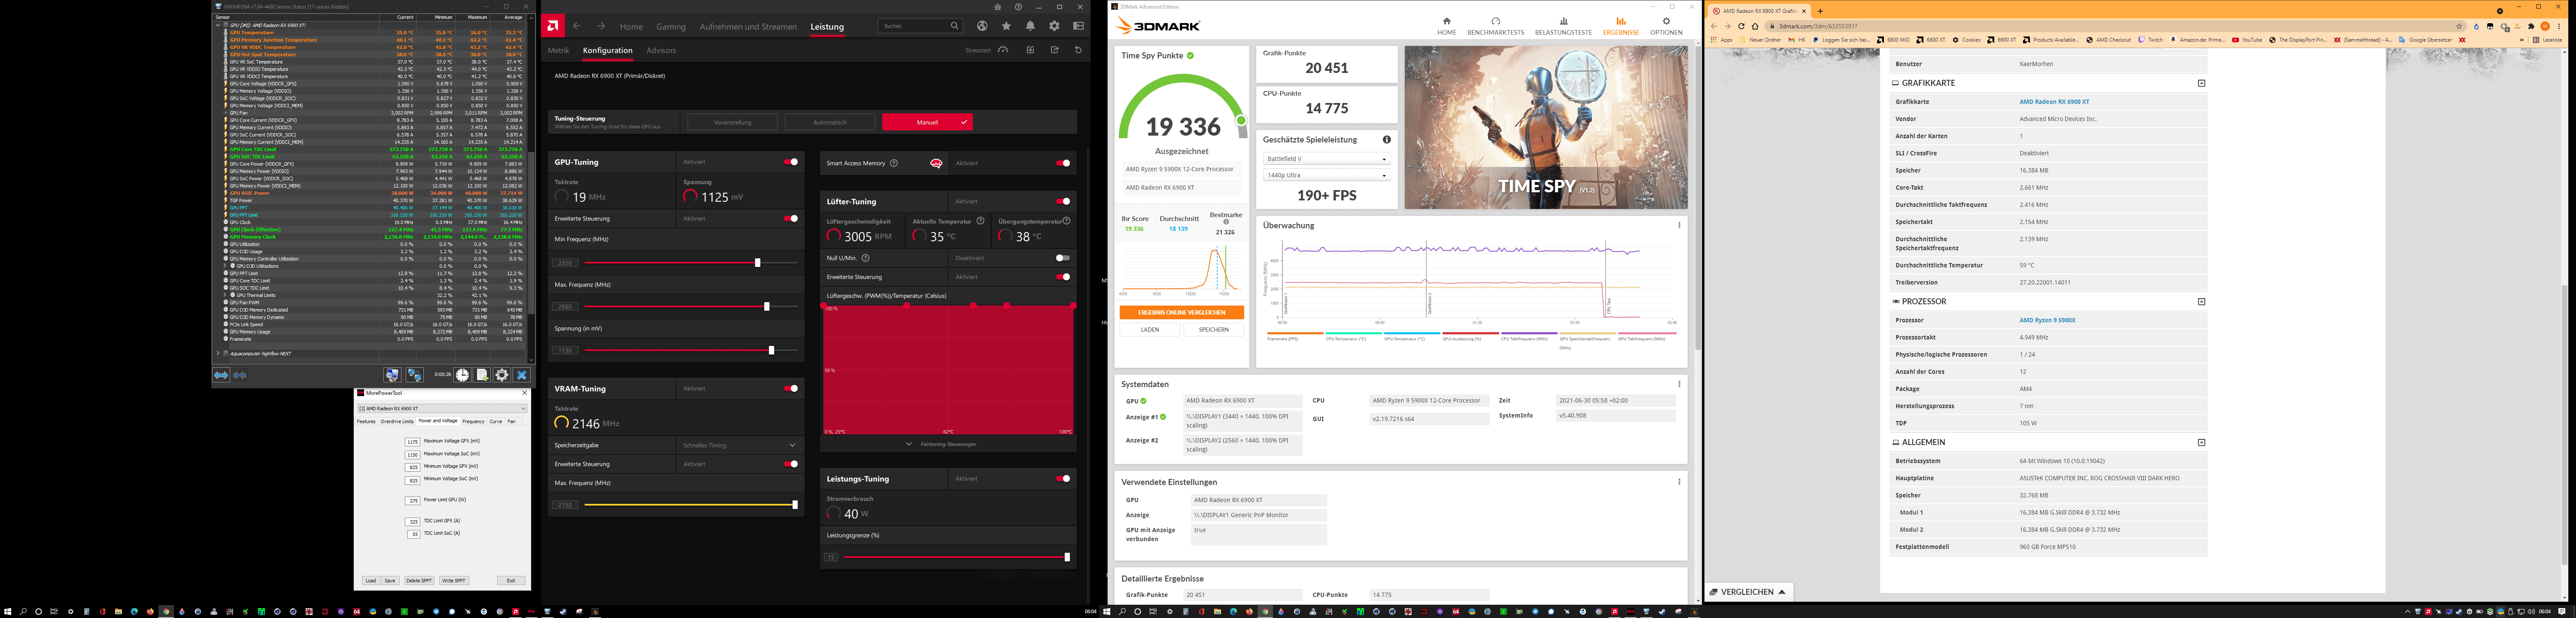The height and width of the screenshot is (618, 2576).
Task: Toggle Radeon sidebar panel icon
Action: (x=1078, y=26)
